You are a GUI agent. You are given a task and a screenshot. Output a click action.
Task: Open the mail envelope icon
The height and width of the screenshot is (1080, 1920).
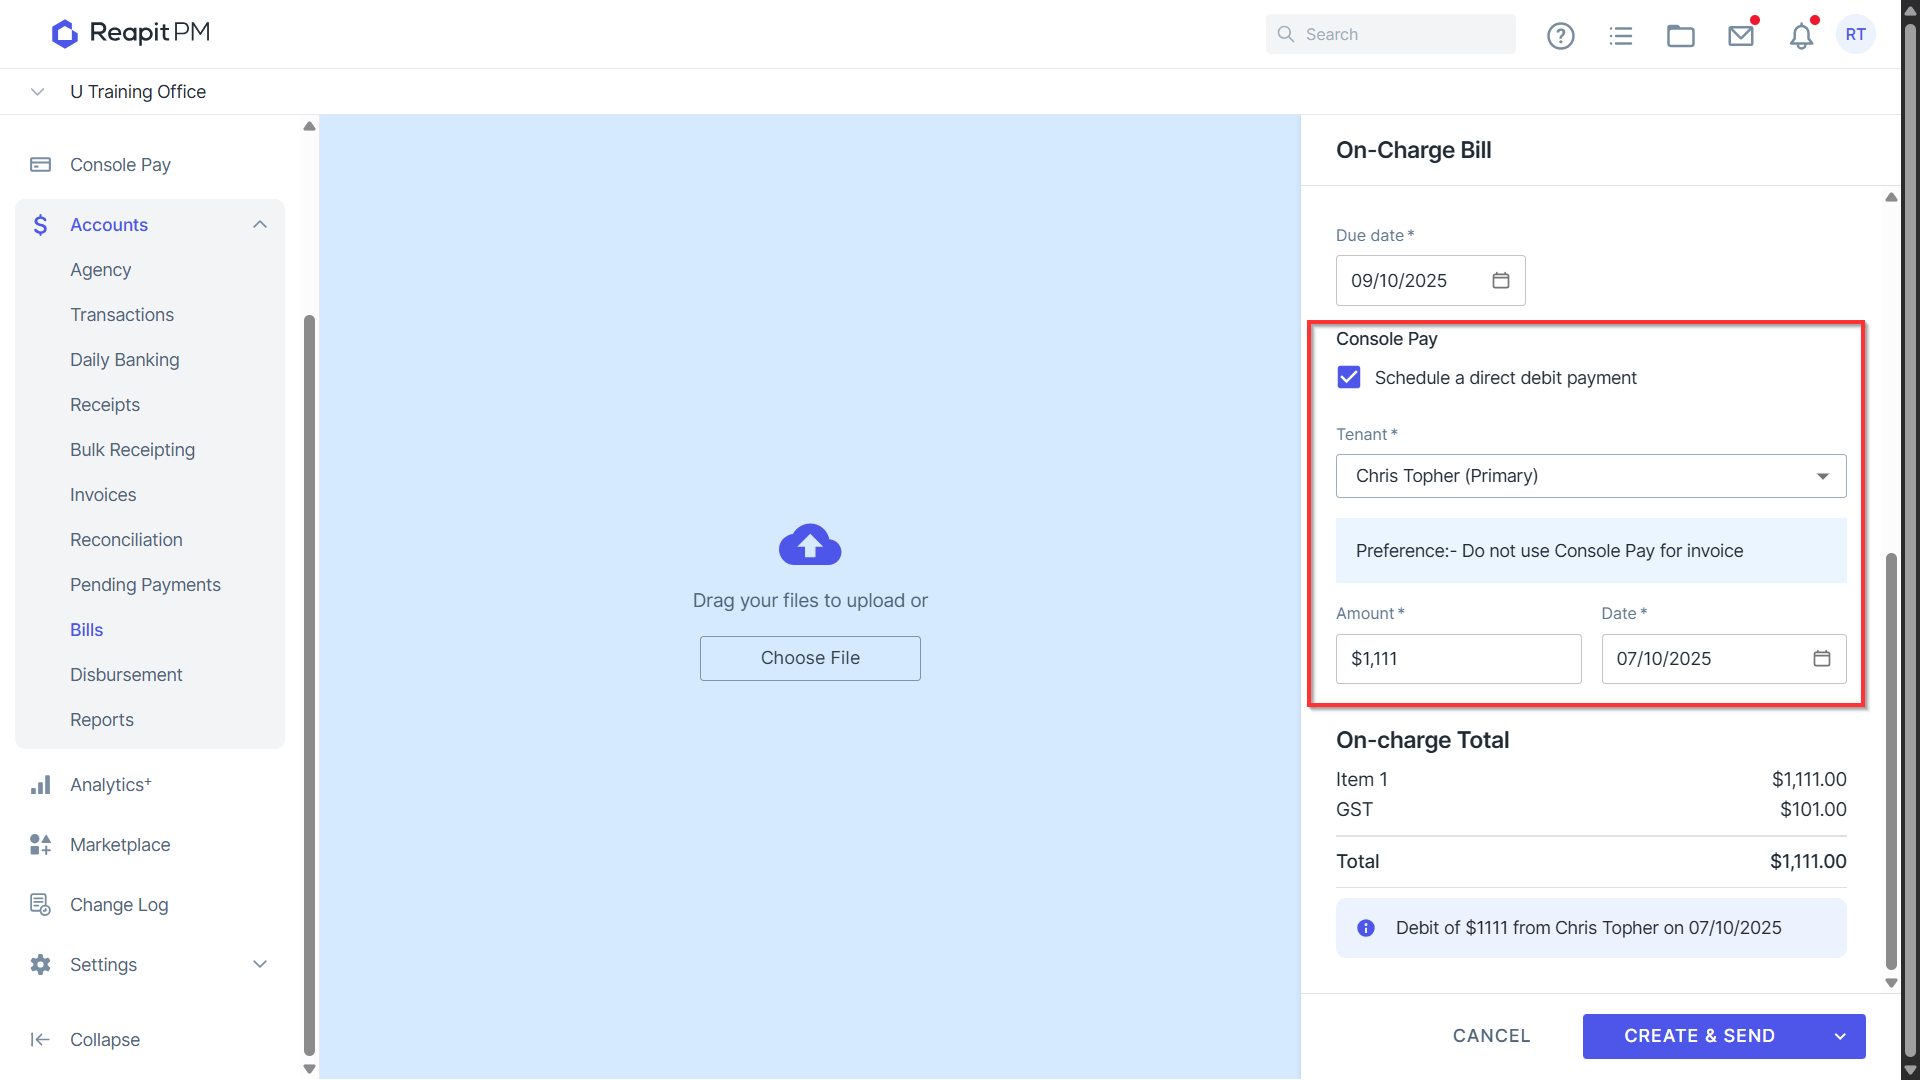1741,36
